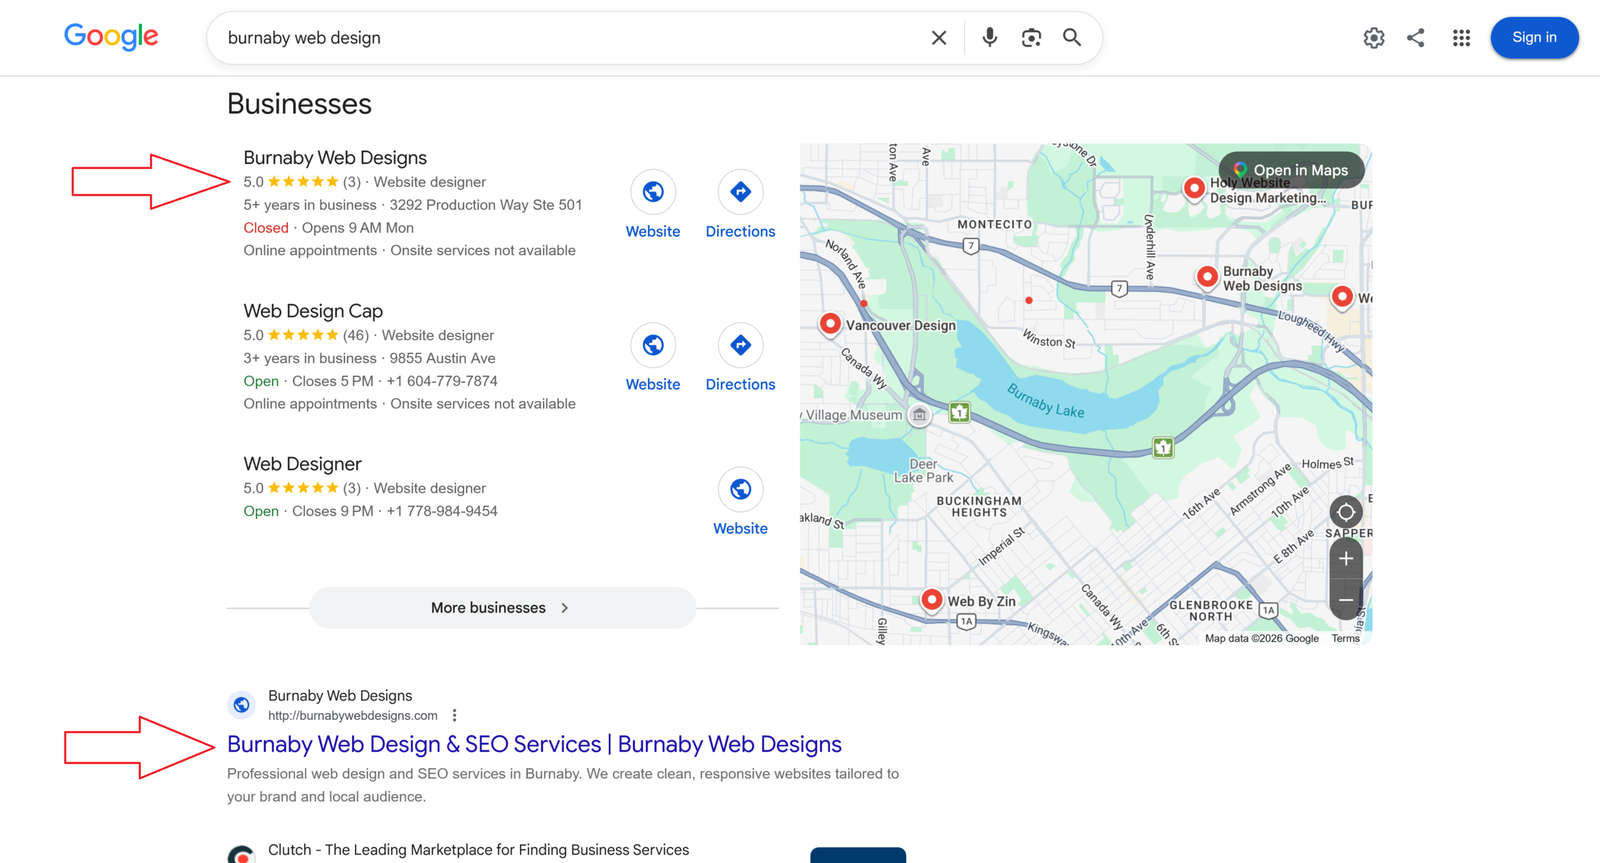This screenshot has width=1600, height=863.
Task: Open three-dot menu beside burnabywebdesigns.com
Action: pyautogui.click(x=454, y=716)
